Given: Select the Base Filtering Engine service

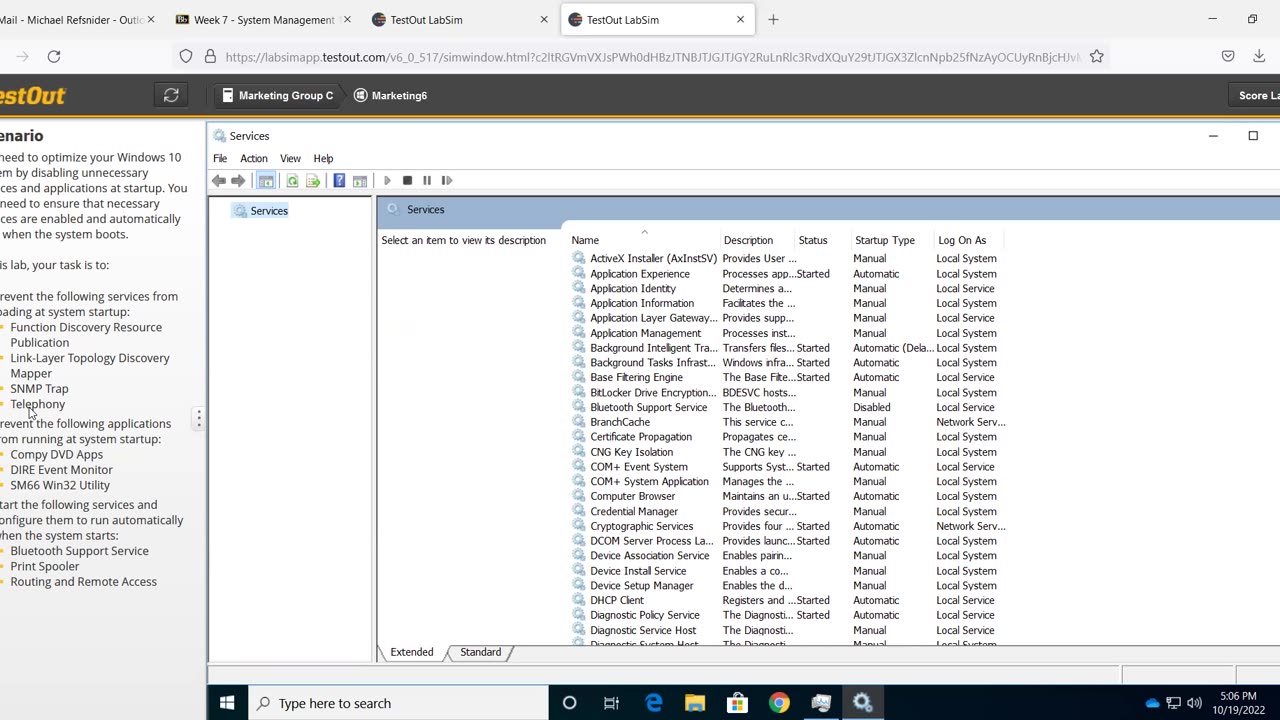Looking at the screenshot, I should tap(788, 378).
